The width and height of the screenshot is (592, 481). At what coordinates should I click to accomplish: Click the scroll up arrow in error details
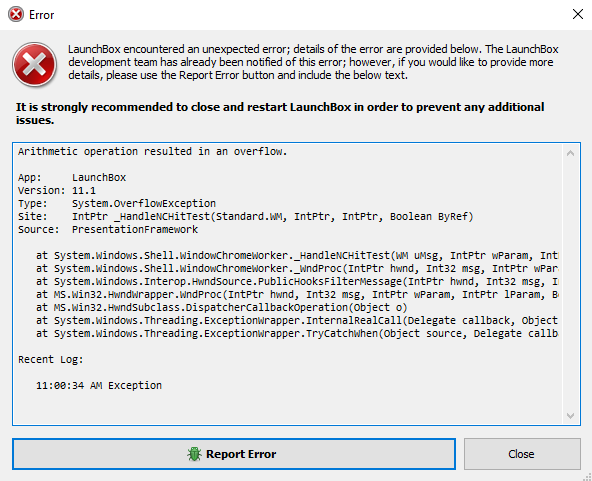point(570,153)
